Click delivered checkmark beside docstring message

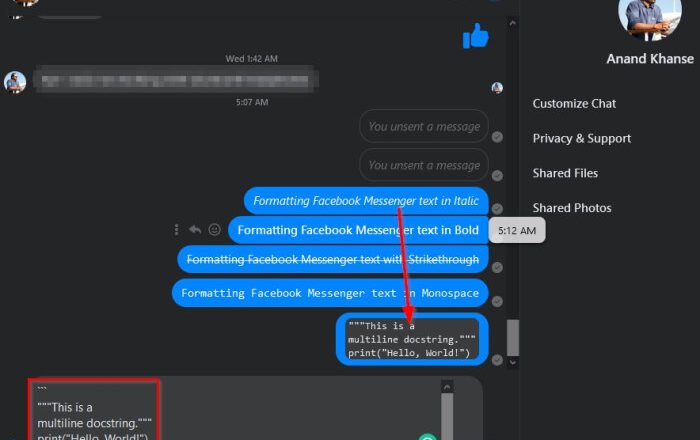pyautogui.click(x=497, y=360)
